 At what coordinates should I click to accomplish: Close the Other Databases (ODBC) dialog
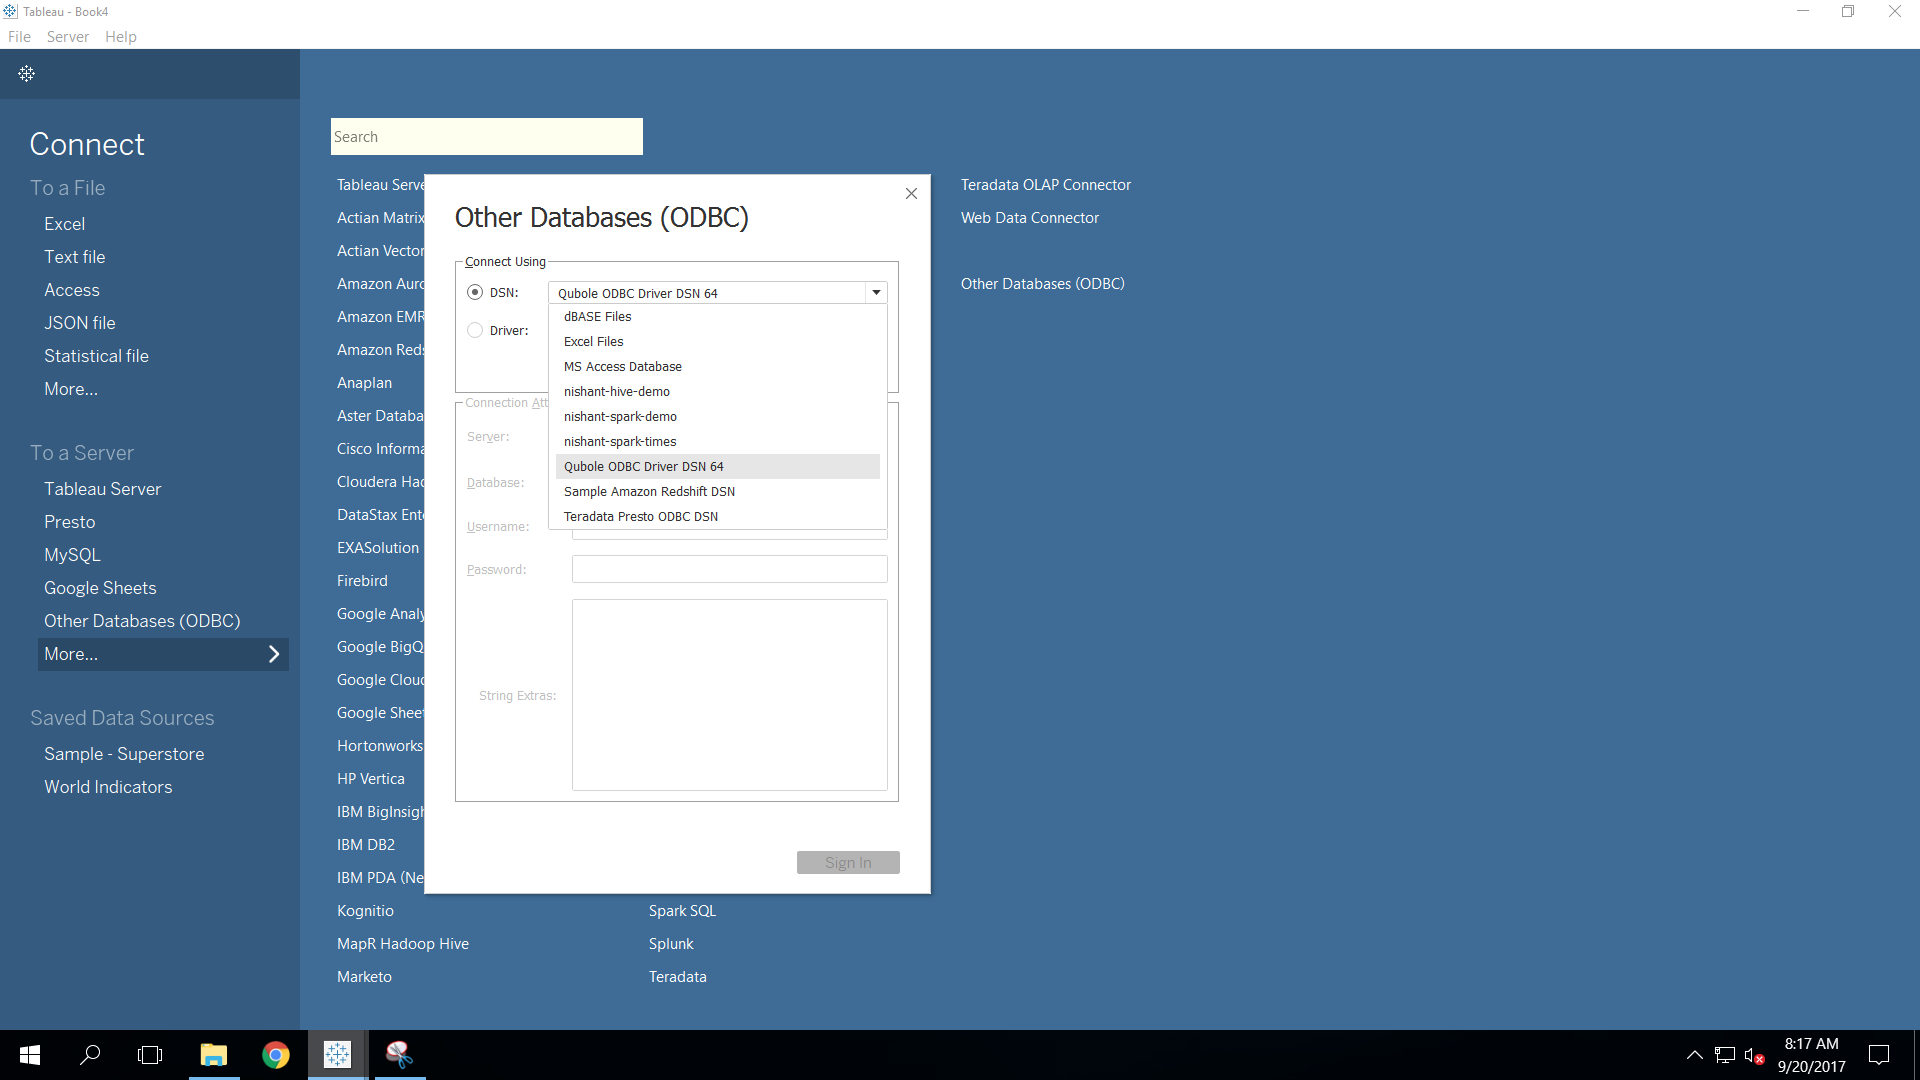911,194
